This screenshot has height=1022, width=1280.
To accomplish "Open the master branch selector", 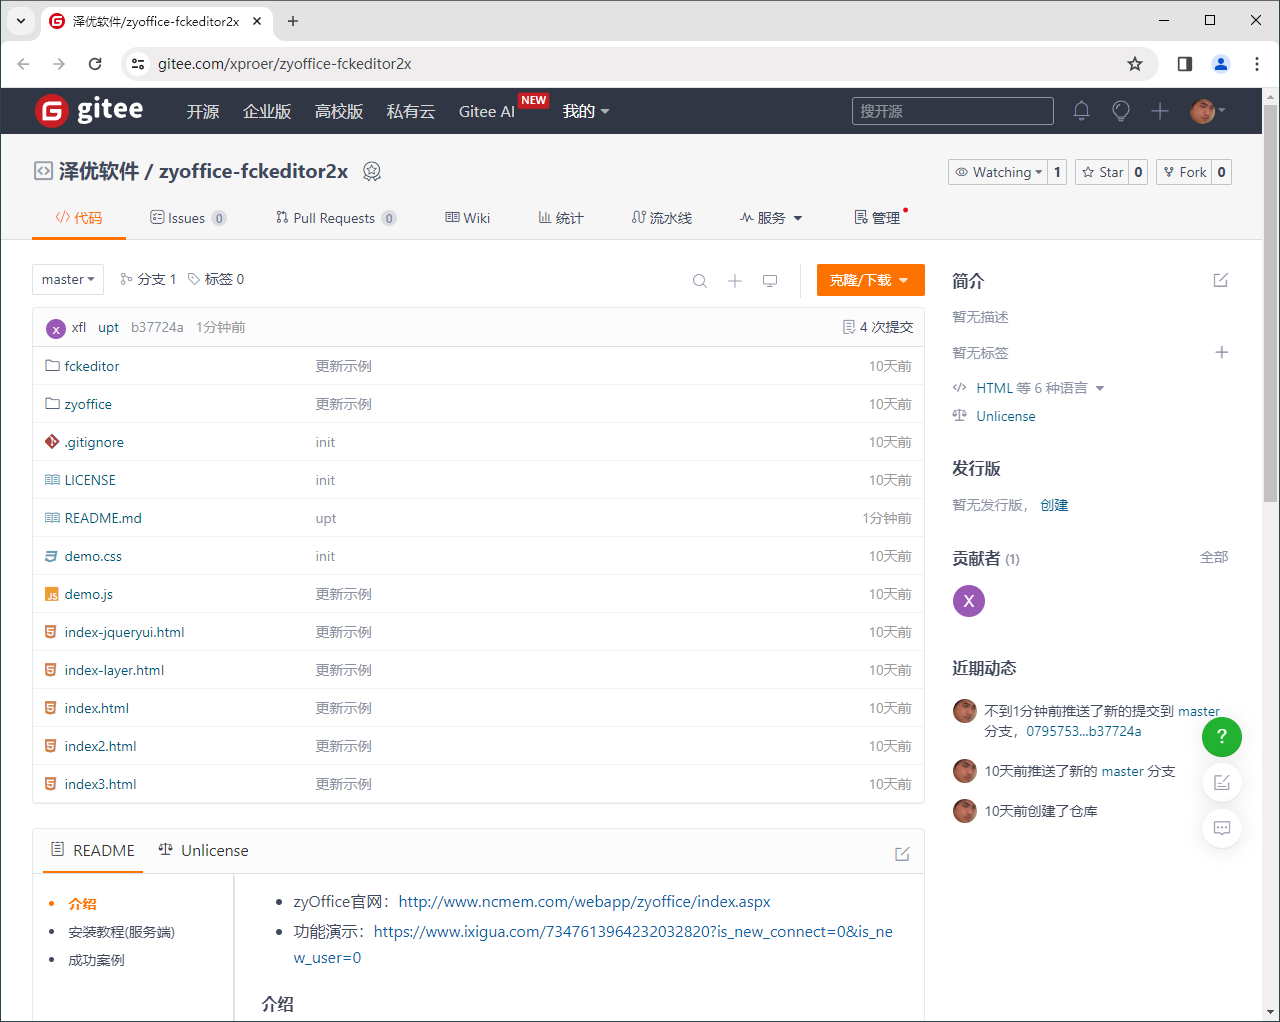I will pyautogui.click(x=67, y=279).
